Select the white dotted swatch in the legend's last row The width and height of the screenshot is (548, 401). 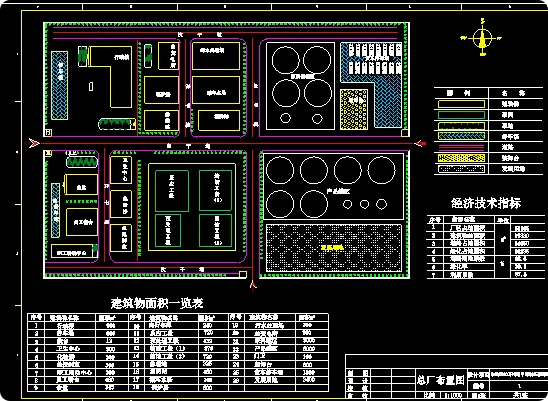[x=461, y=169]
